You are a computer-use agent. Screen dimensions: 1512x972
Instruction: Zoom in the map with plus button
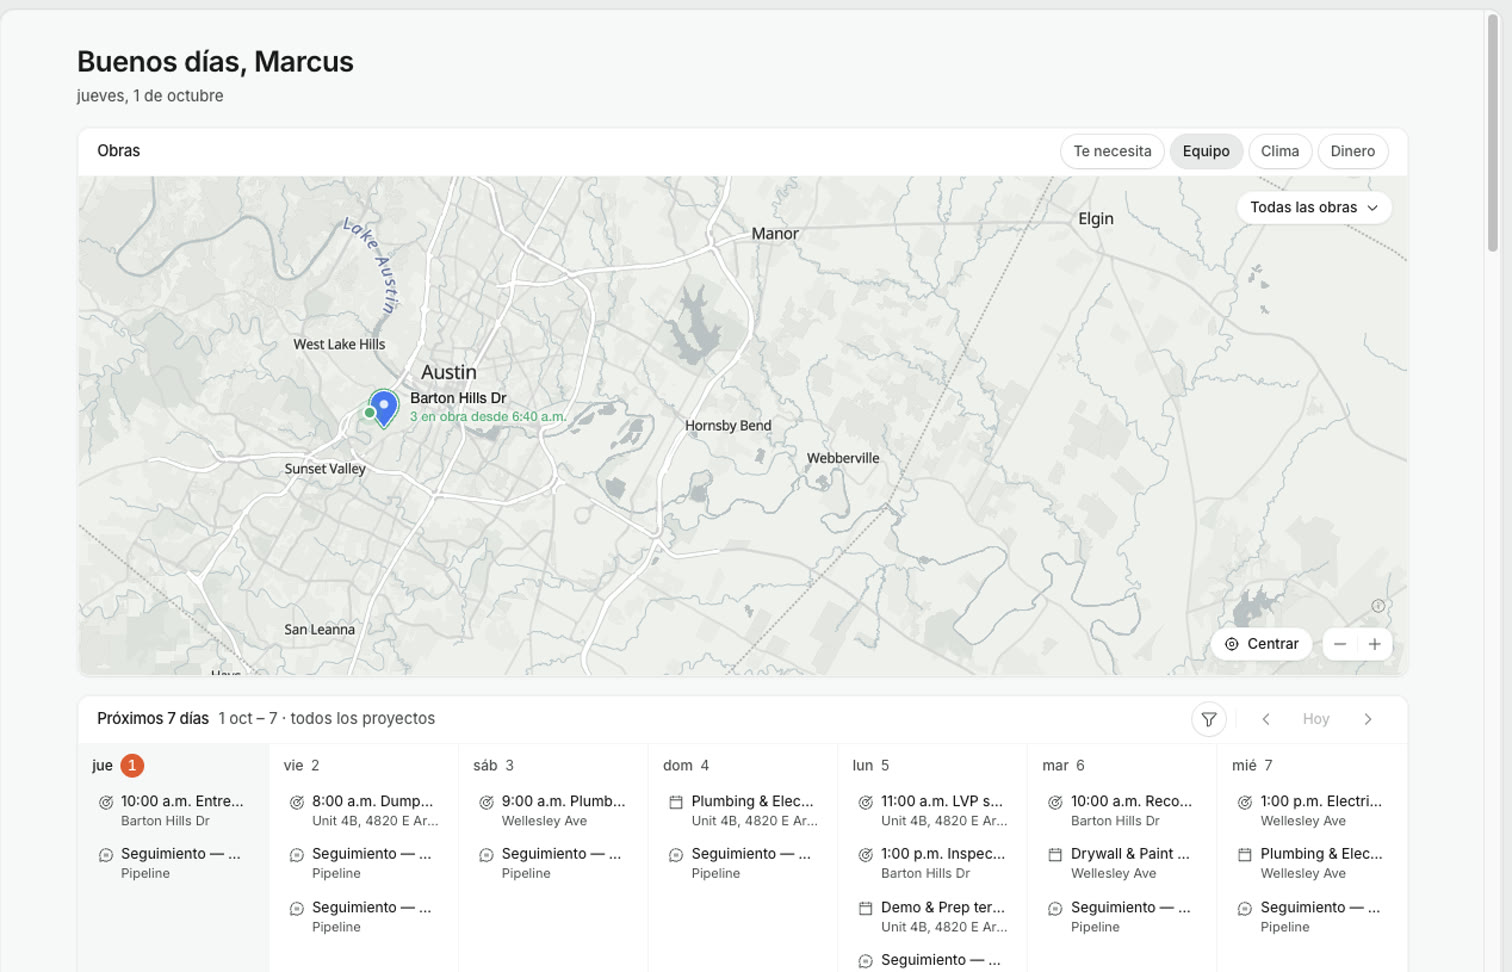tap(1375, 644)
